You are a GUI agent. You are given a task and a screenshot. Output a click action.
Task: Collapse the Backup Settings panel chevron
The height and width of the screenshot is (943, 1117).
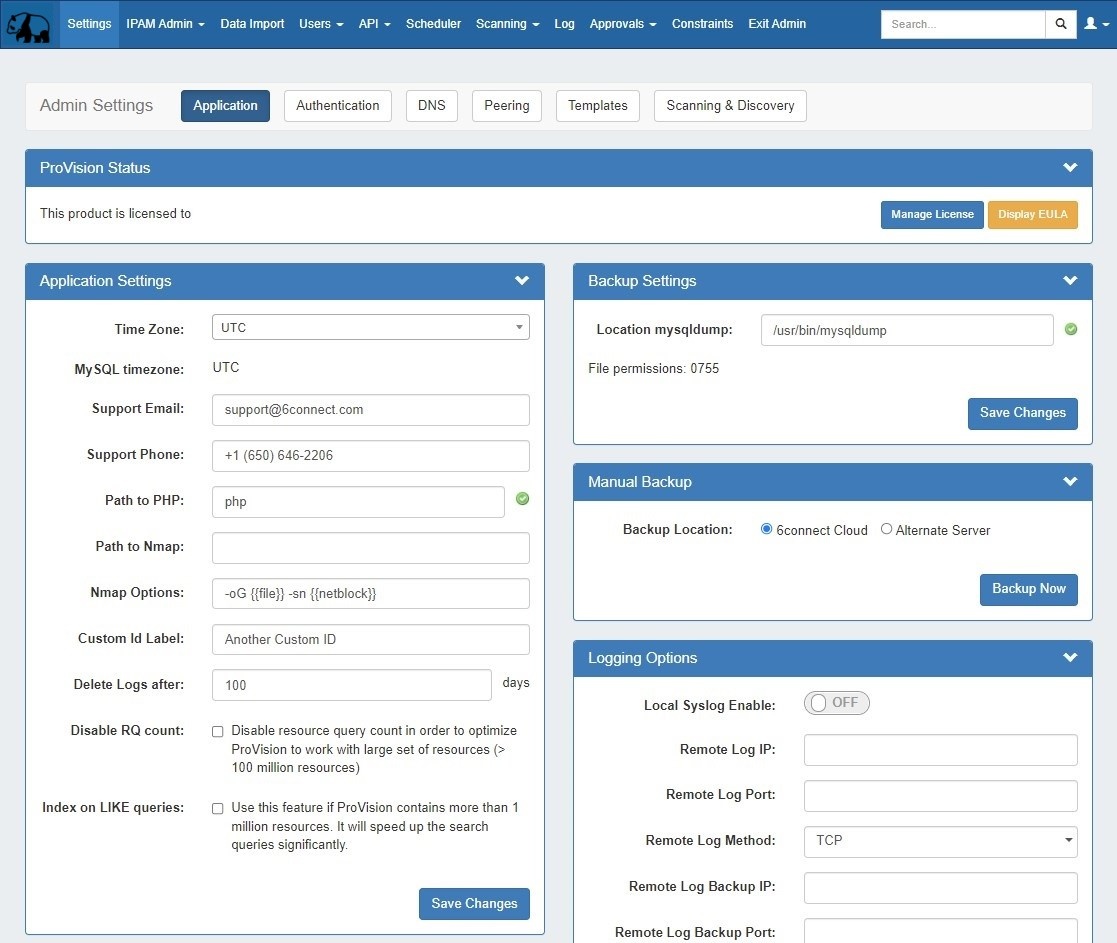pos(1070,281)
